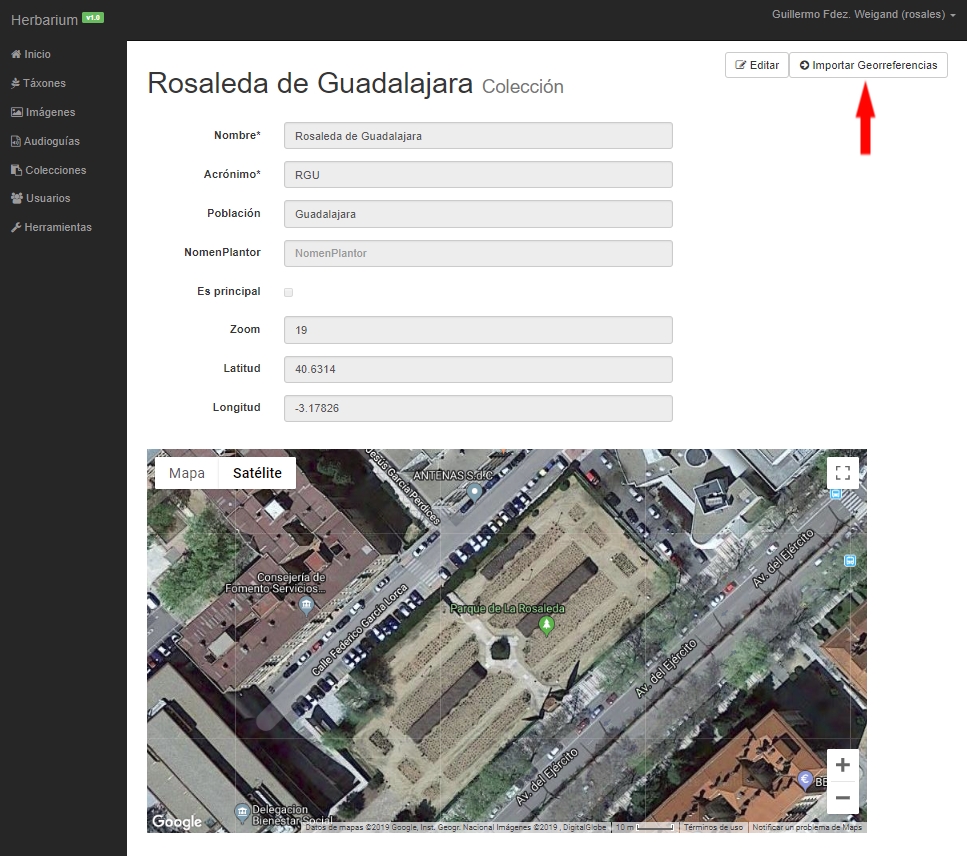This screenshot has height=856, width=967.
Task: Open the Términos de uso map link
Action: click(x=713, y=827)
